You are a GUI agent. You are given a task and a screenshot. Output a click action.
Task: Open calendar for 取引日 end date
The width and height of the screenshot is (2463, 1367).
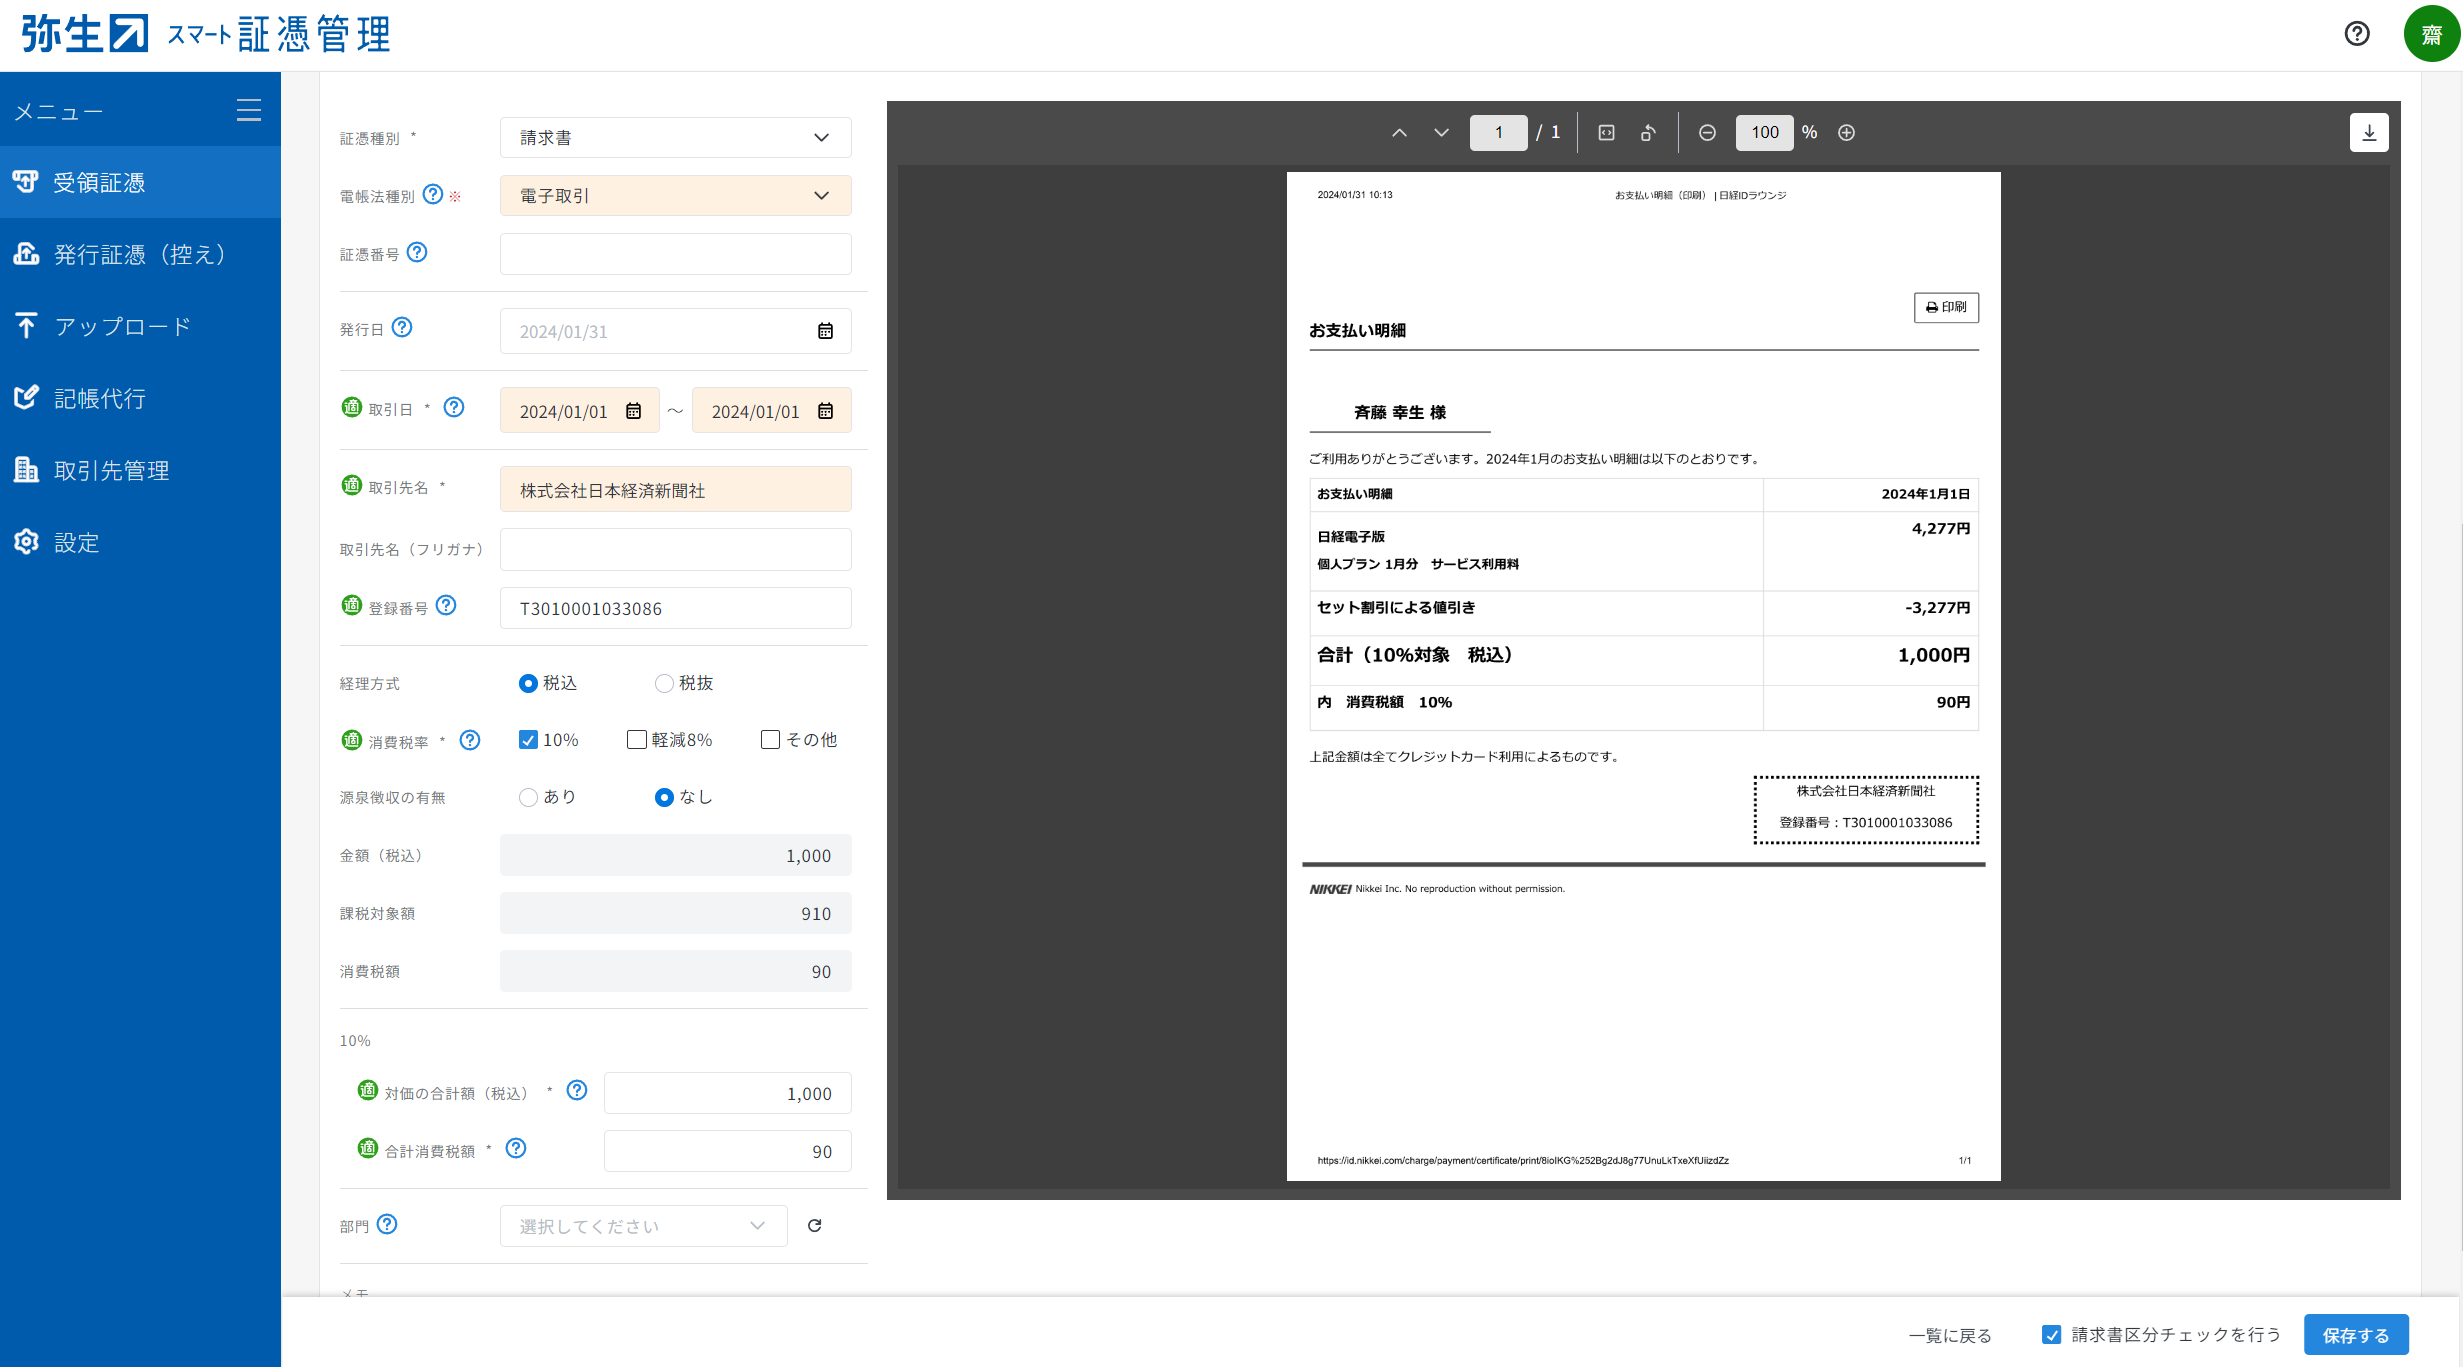825,411
